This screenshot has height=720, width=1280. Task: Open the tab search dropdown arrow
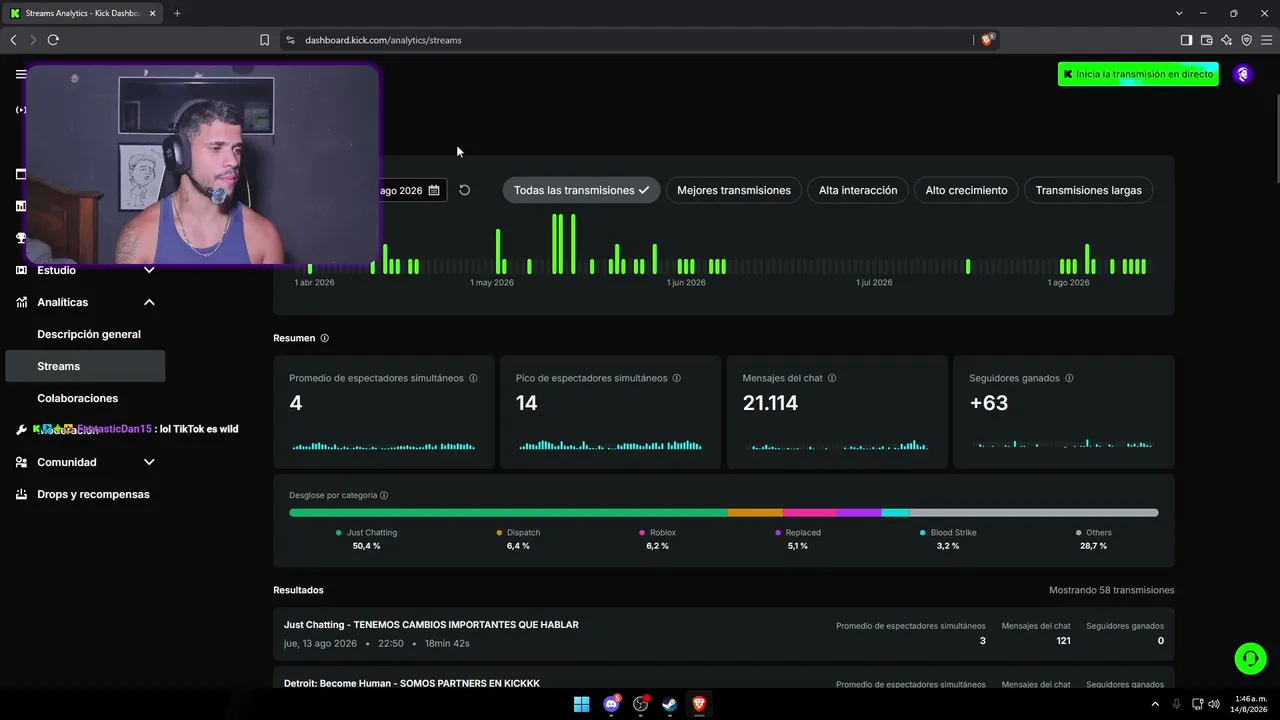1179,13
